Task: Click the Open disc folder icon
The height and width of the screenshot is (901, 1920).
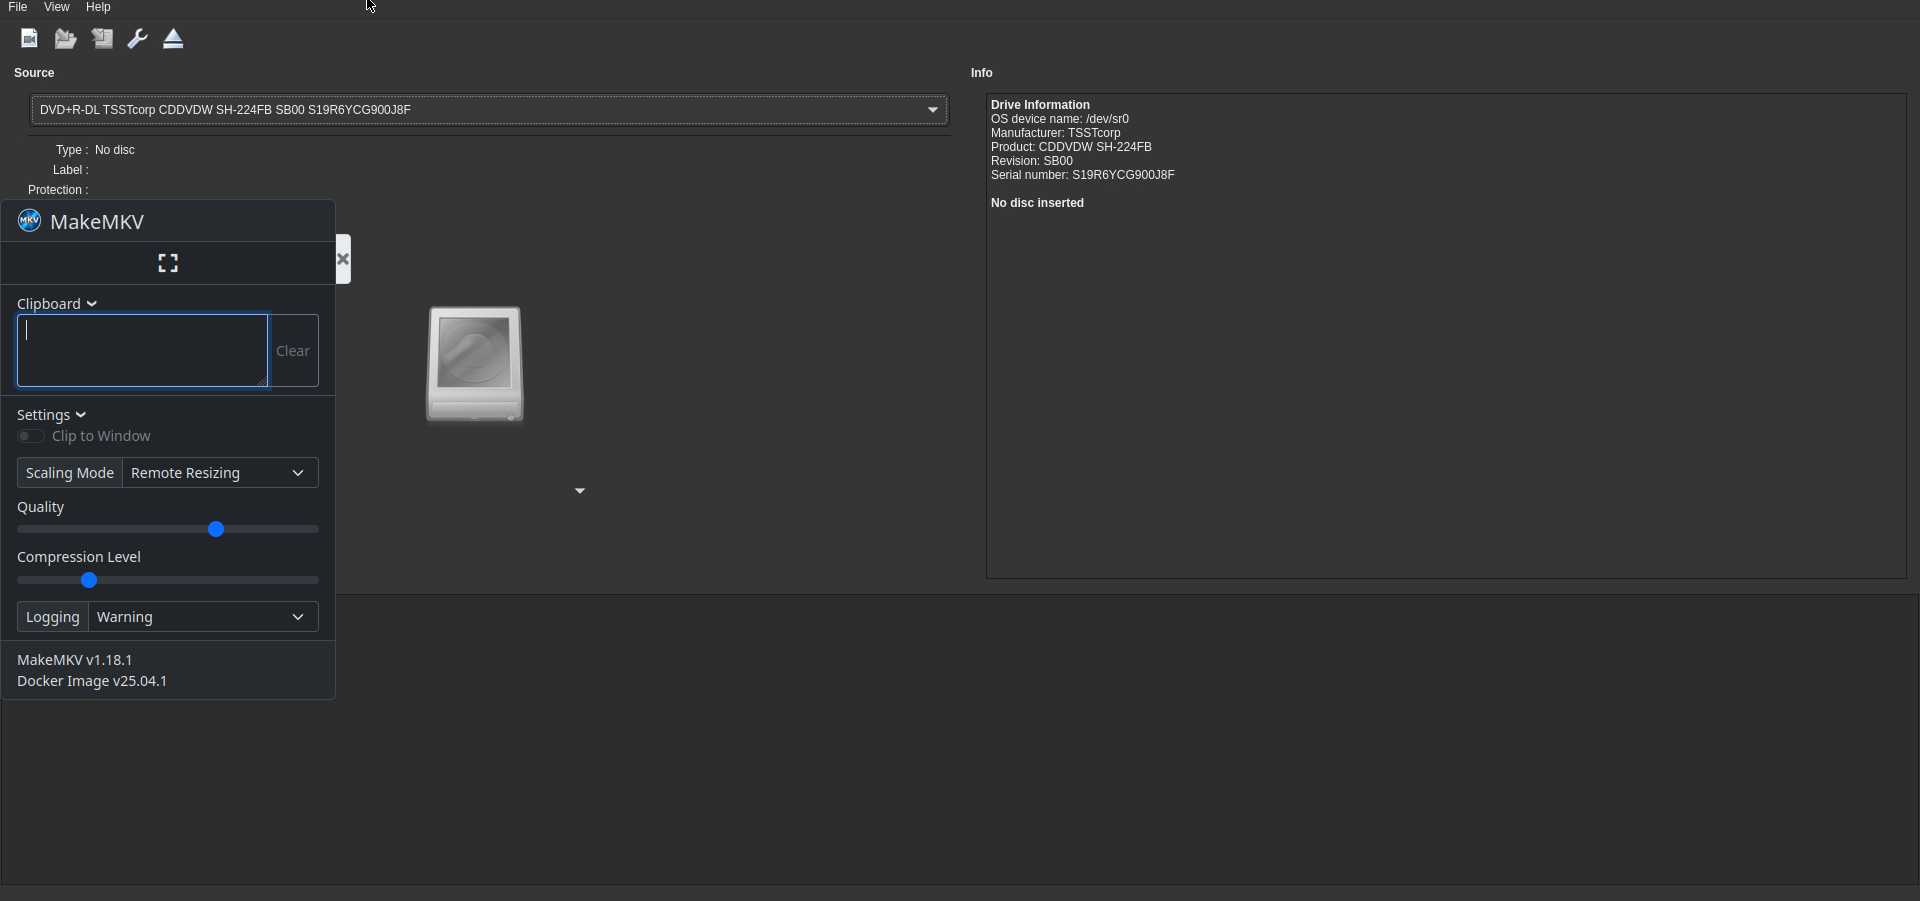Action: pos(65,39)
